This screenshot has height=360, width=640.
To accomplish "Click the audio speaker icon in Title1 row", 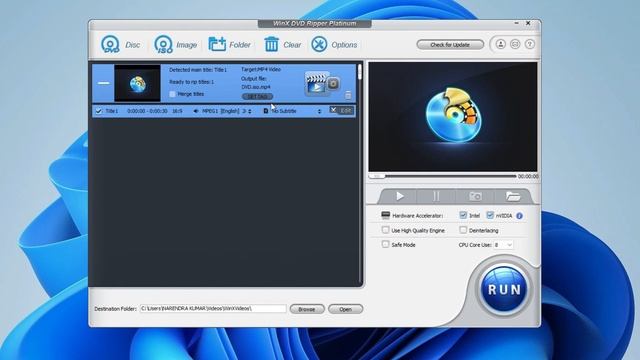I will pyautogui.click(x=196, y=111).
